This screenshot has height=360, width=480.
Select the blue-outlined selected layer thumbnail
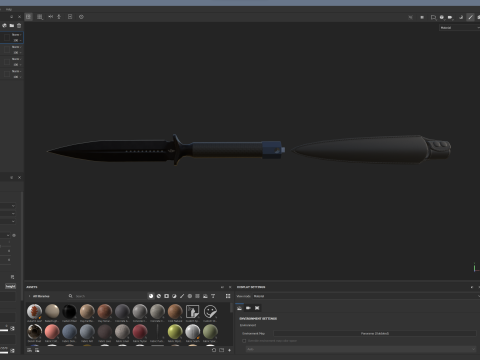(7, 37)
